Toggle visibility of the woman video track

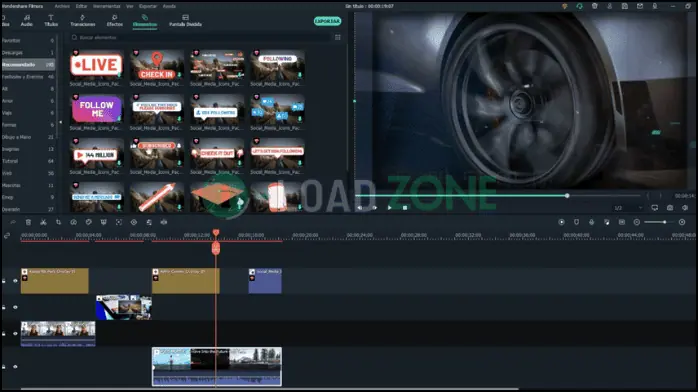click(15, 333)
